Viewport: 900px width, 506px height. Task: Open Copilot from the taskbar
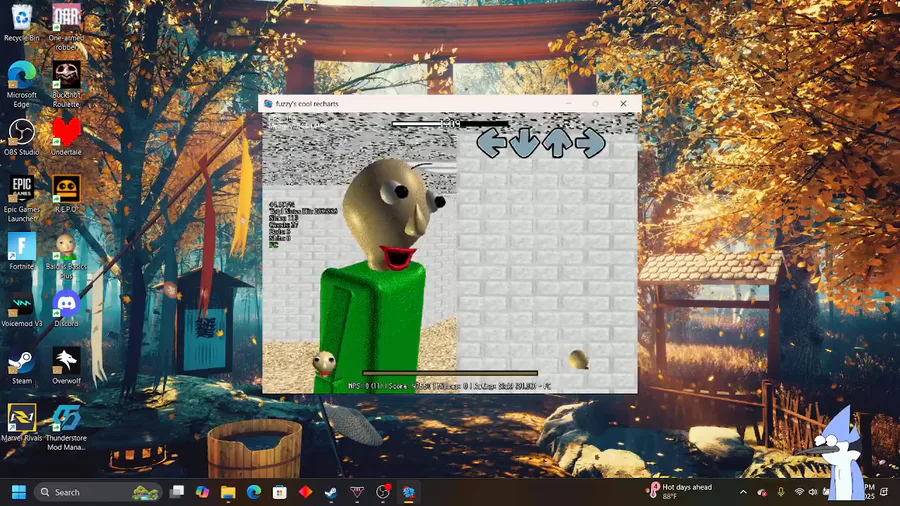(x=202, y=492)
